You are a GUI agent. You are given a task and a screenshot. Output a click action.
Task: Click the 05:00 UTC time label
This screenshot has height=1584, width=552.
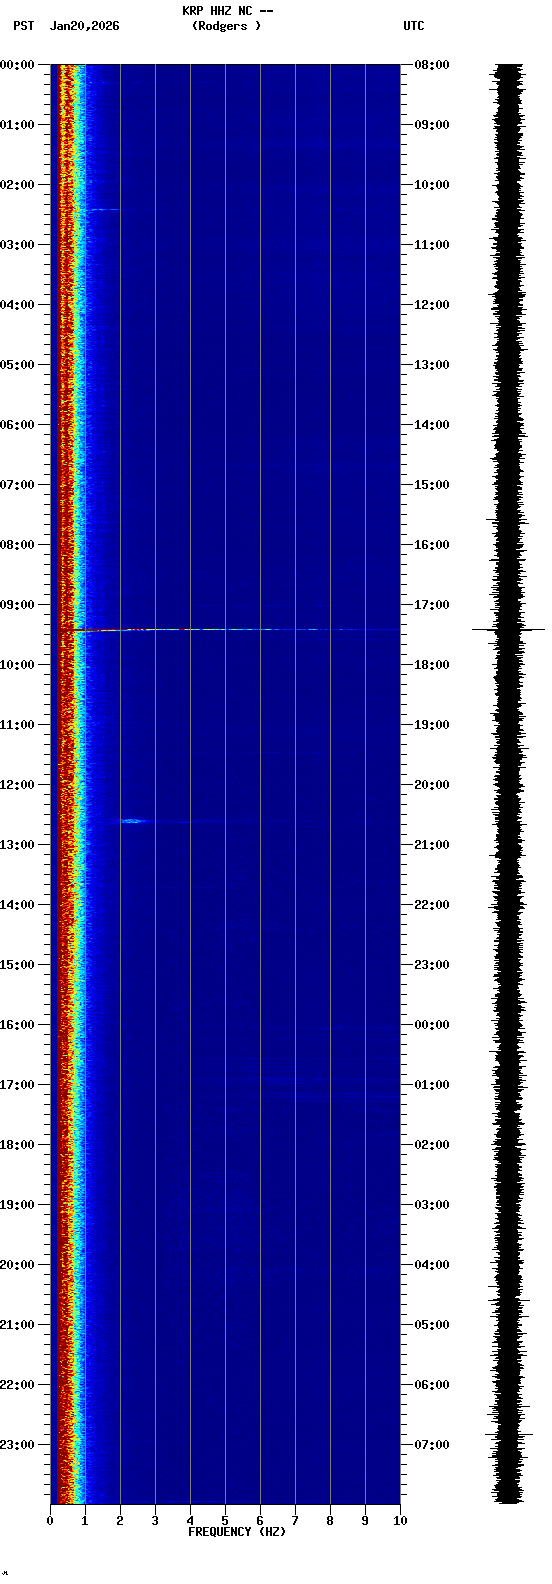point(432,1325)
